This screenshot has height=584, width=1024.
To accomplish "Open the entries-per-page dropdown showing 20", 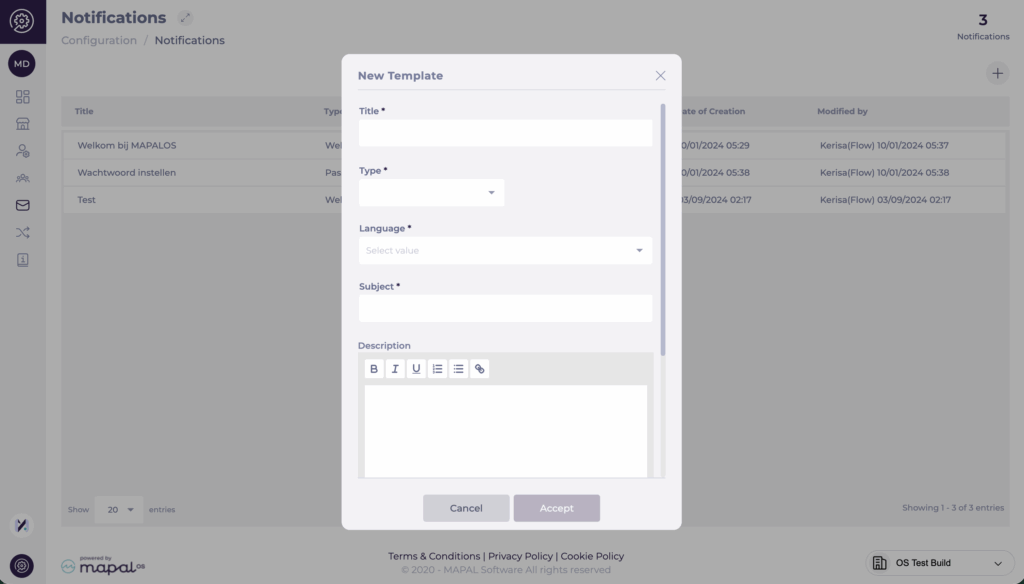I will pos(119,510).
